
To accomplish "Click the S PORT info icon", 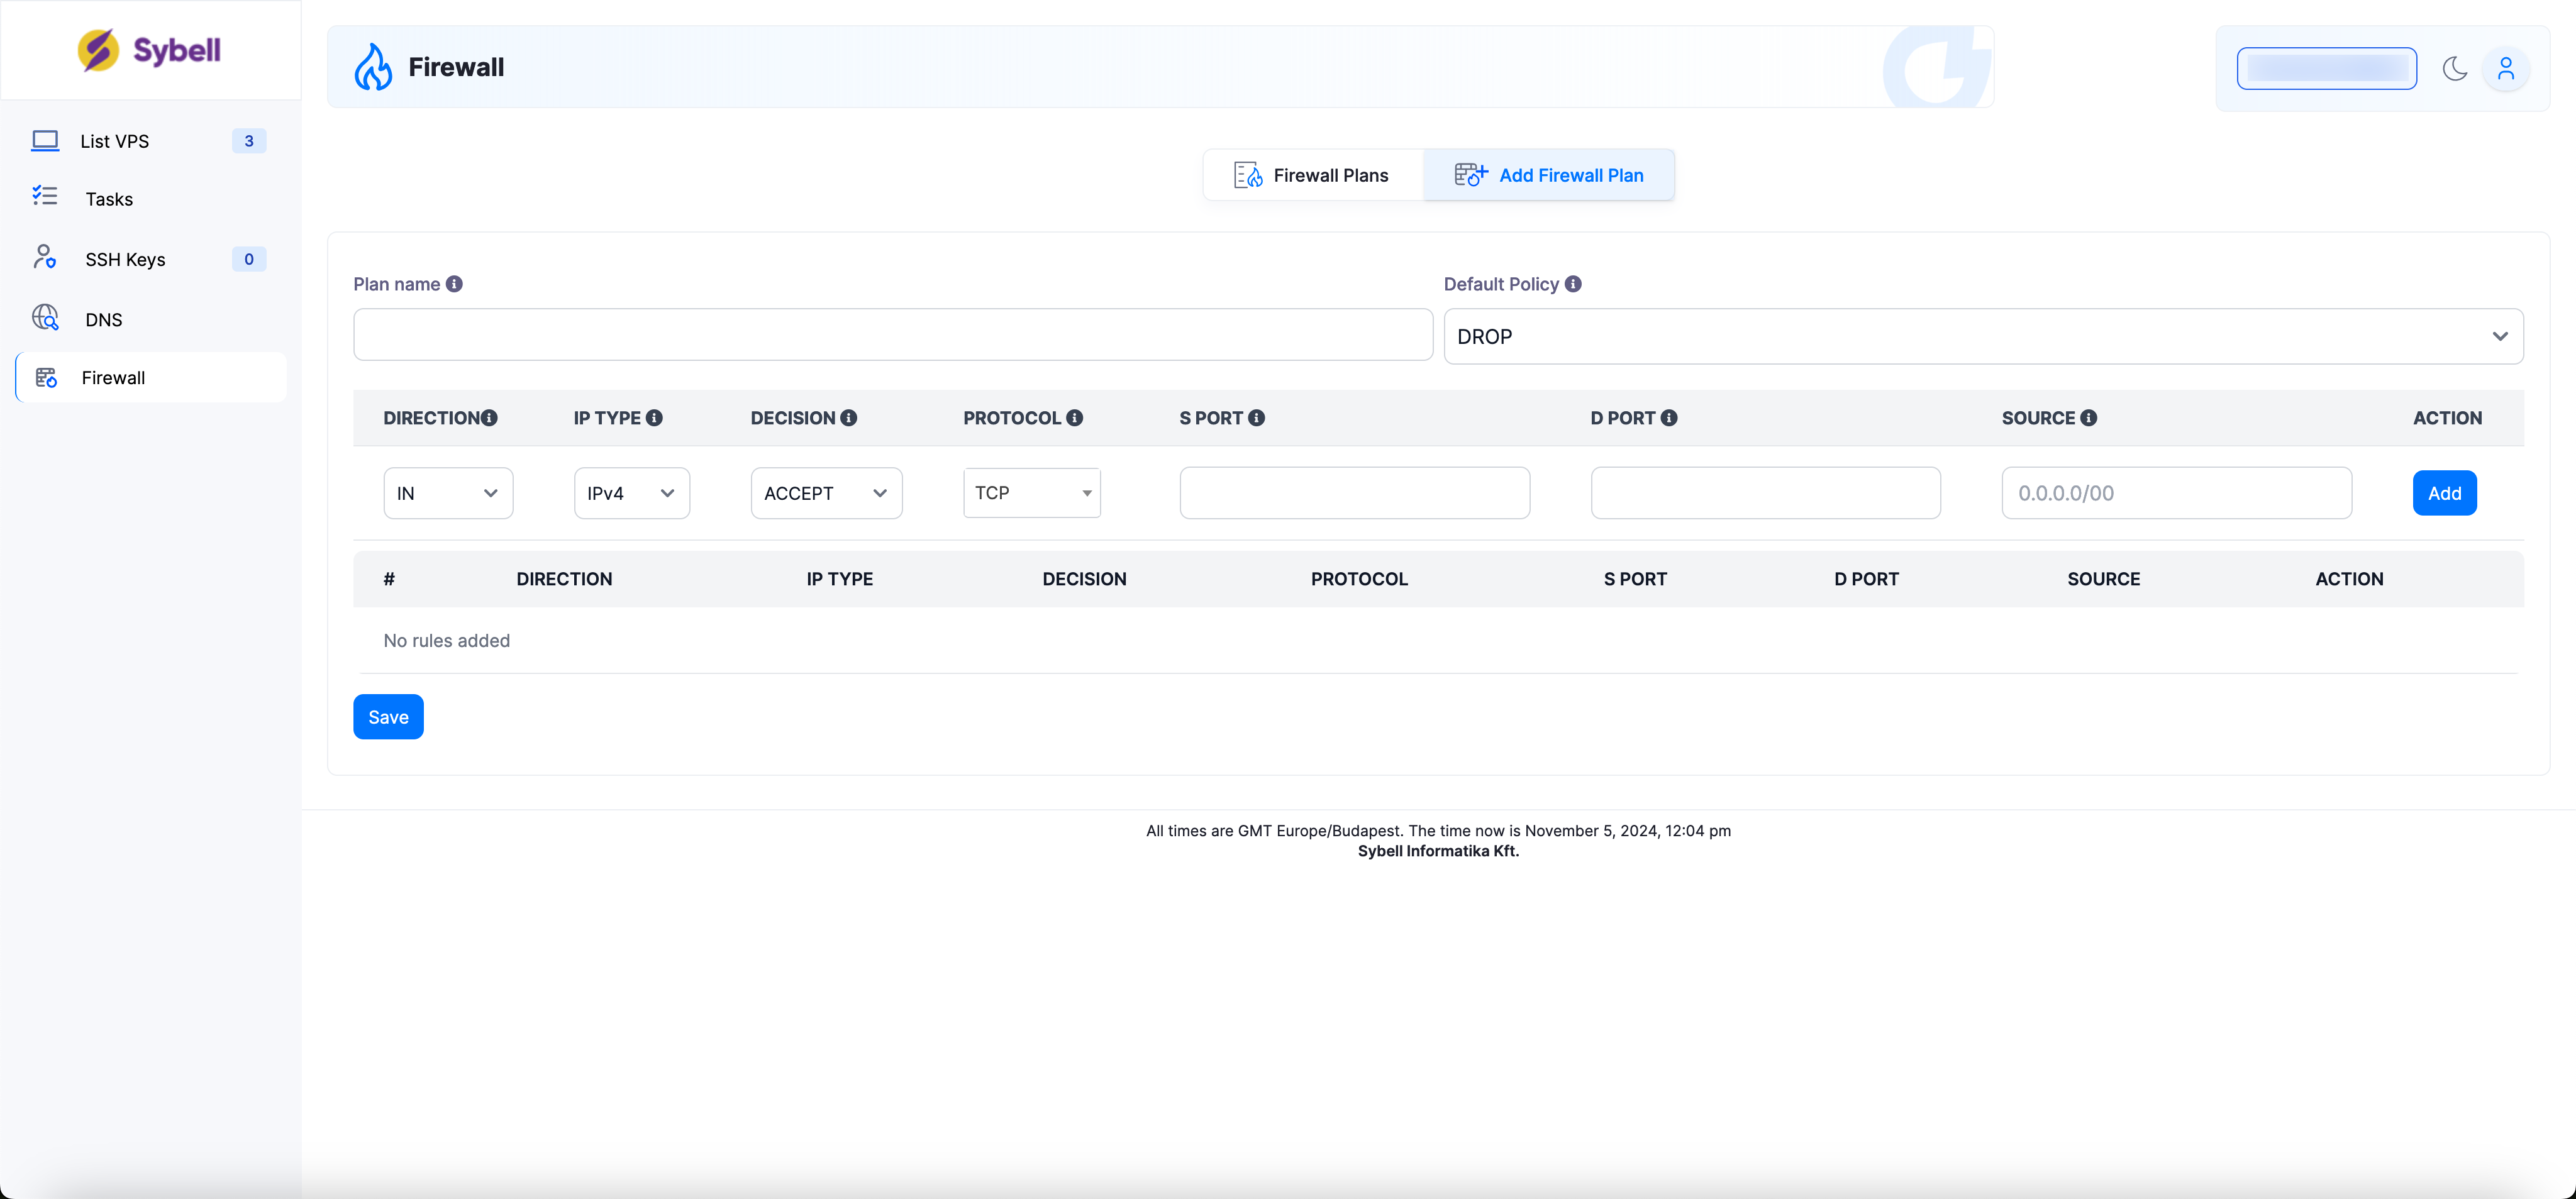I will tap(1256, 418).
